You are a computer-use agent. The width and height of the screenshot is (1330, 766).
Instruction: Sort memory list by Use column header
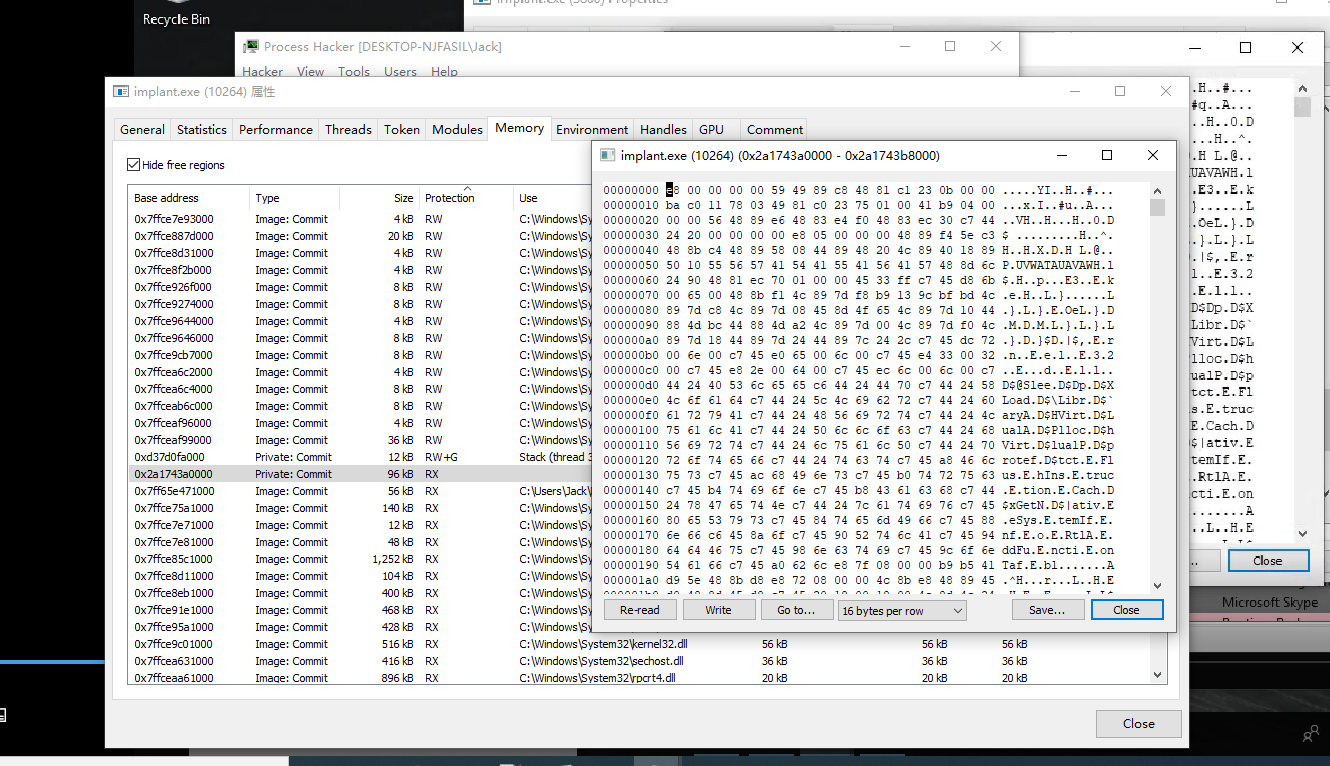tap(553, 198)
